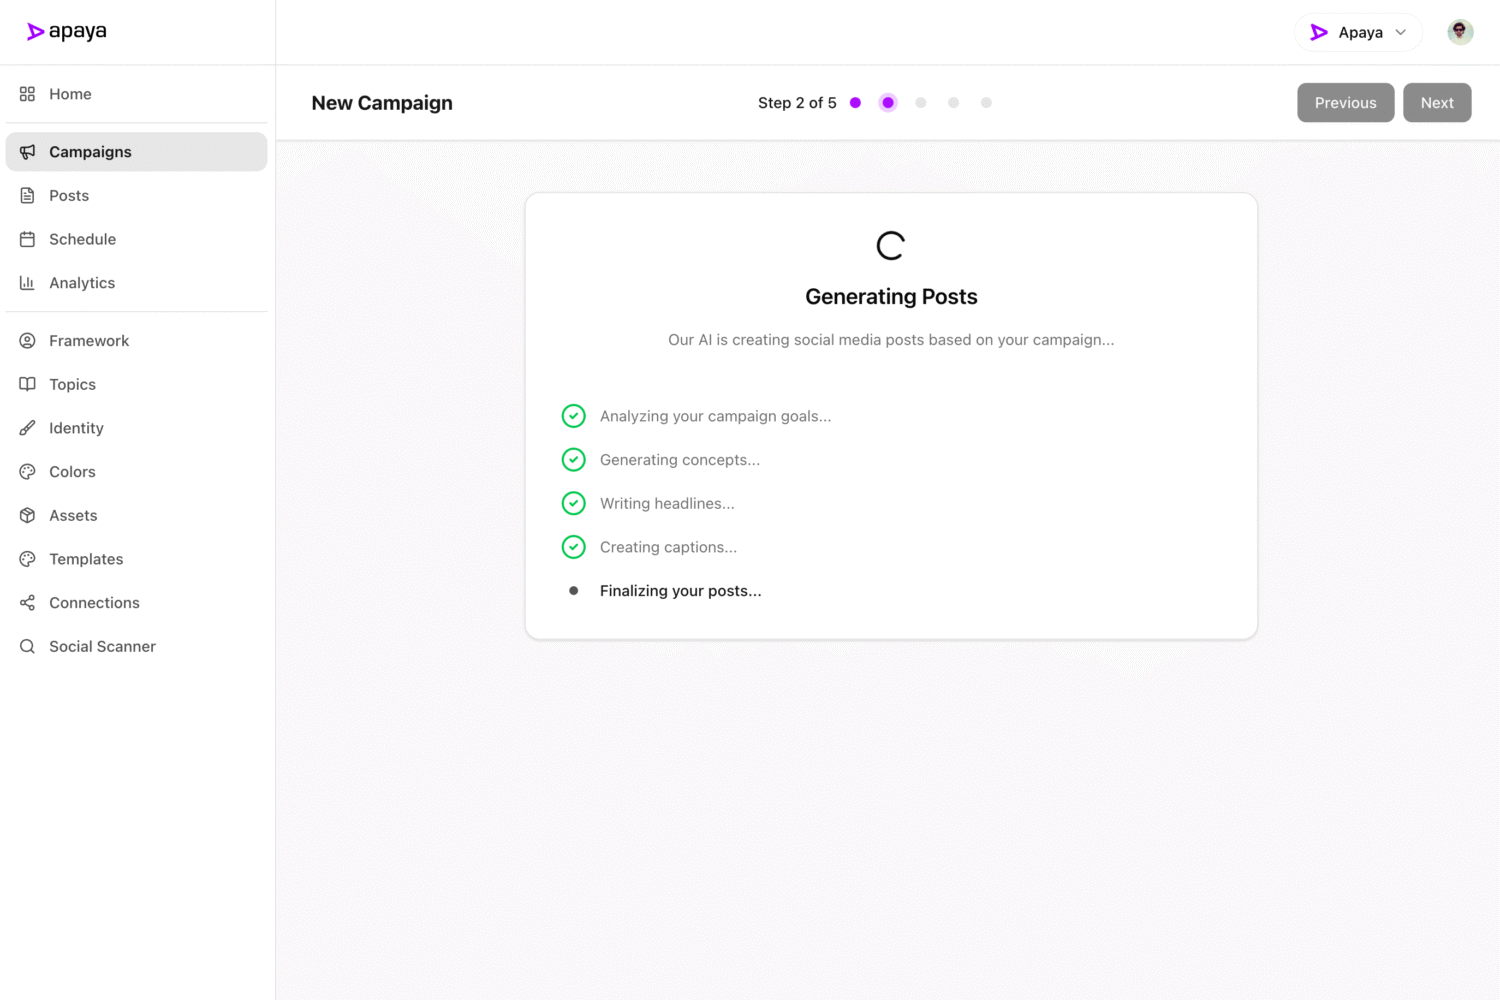The image size is (1500, 1000).
Task: Select the step 2 progress dot
Action: coord(887,102)
